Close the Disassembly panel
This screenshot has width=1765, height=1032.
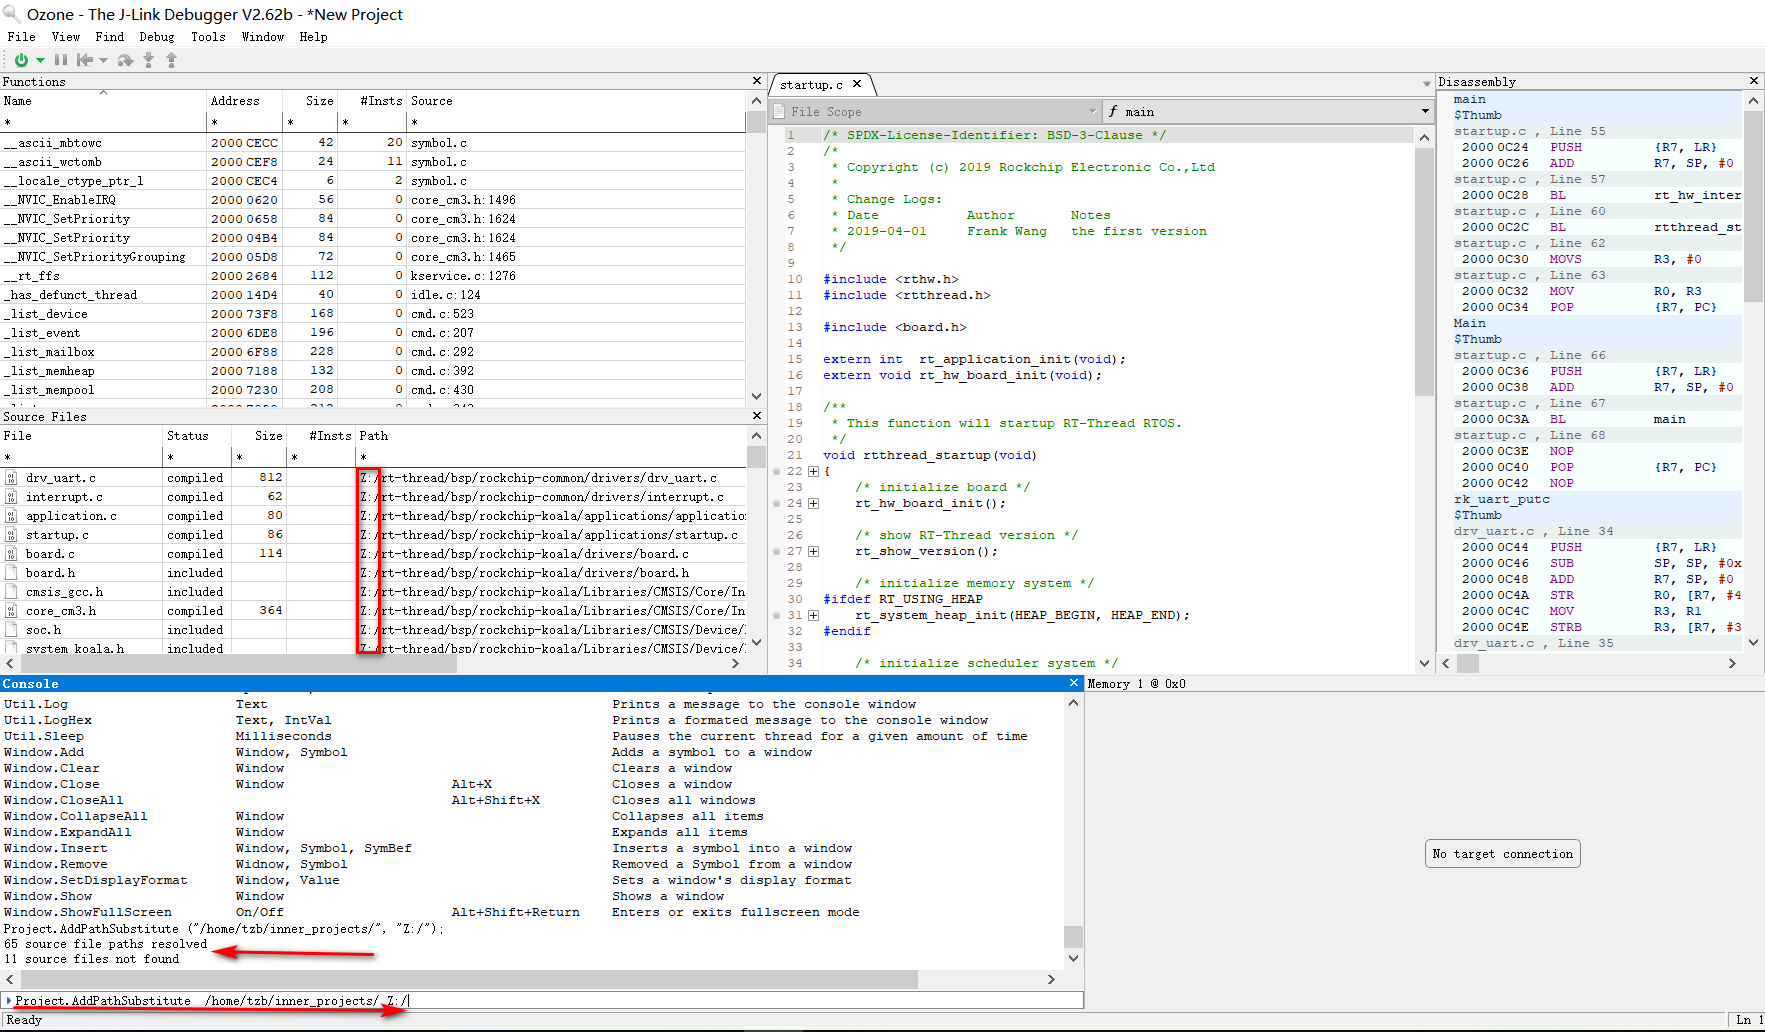click(1753, 81)
